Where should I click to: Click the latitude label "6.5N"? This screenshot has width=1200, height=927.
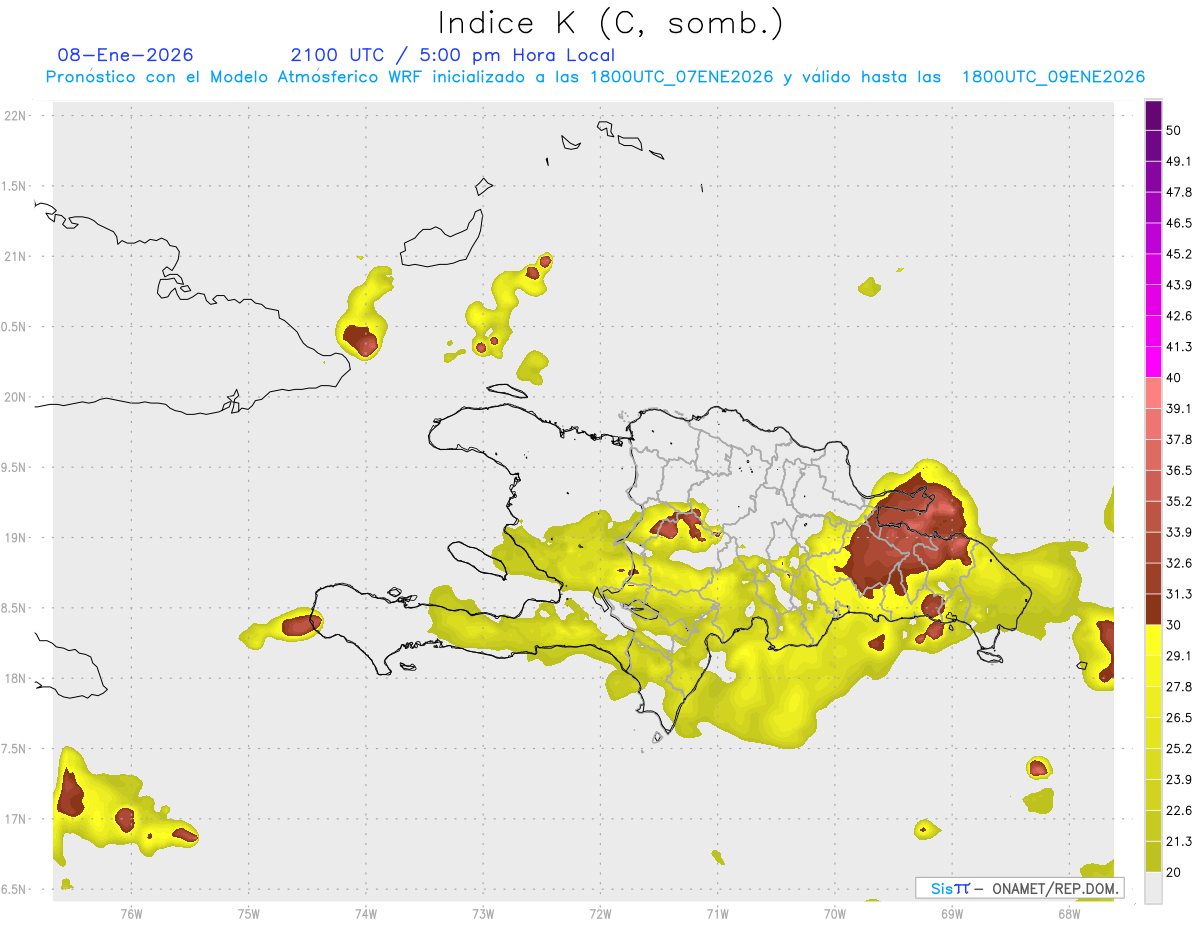[x=15, y=890]
